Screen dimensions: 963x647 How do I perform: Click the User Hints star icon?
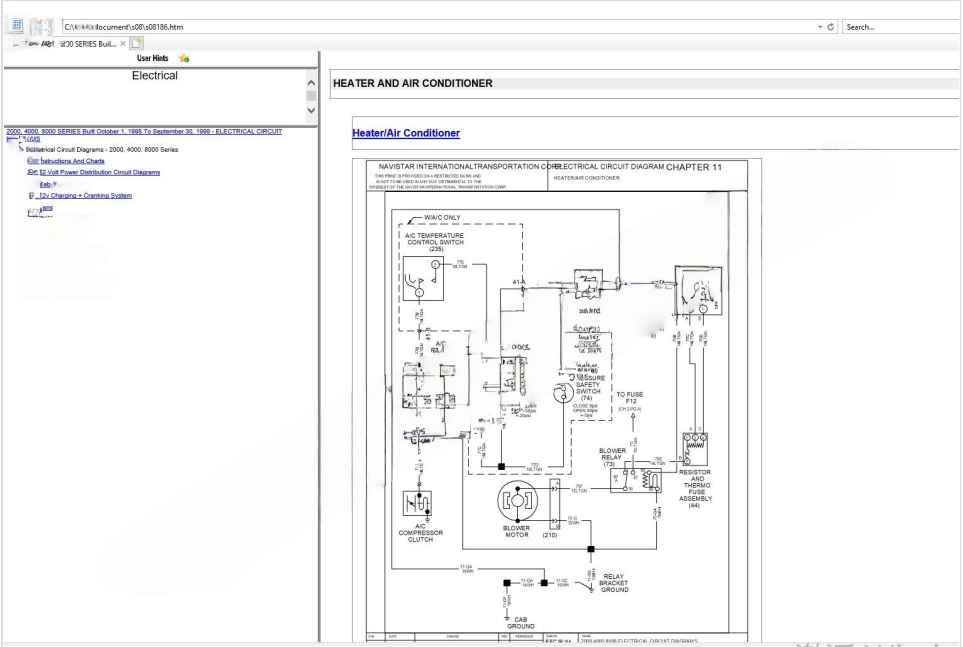click(184, 59)
